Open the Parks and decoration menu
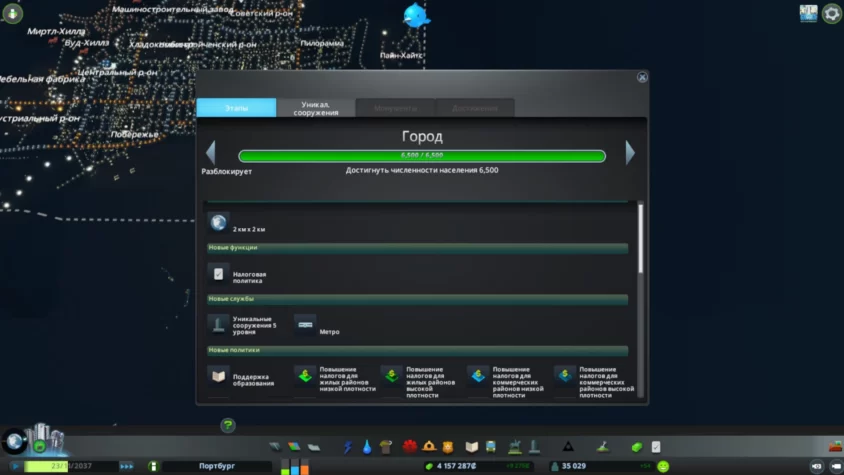The width and height of the screenshot is (844, 475). 515,446
